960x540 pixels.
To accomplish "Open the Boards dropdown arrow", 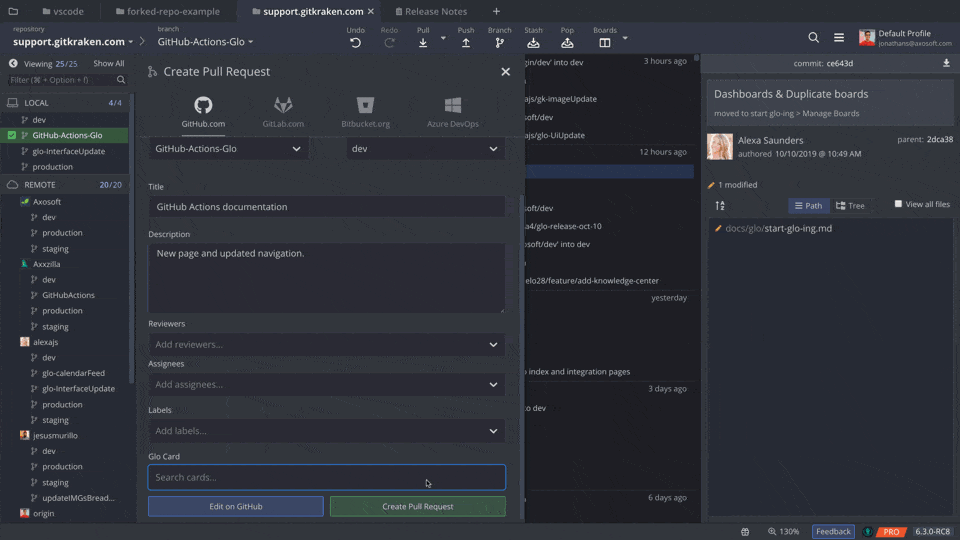I will click(625, 38).
